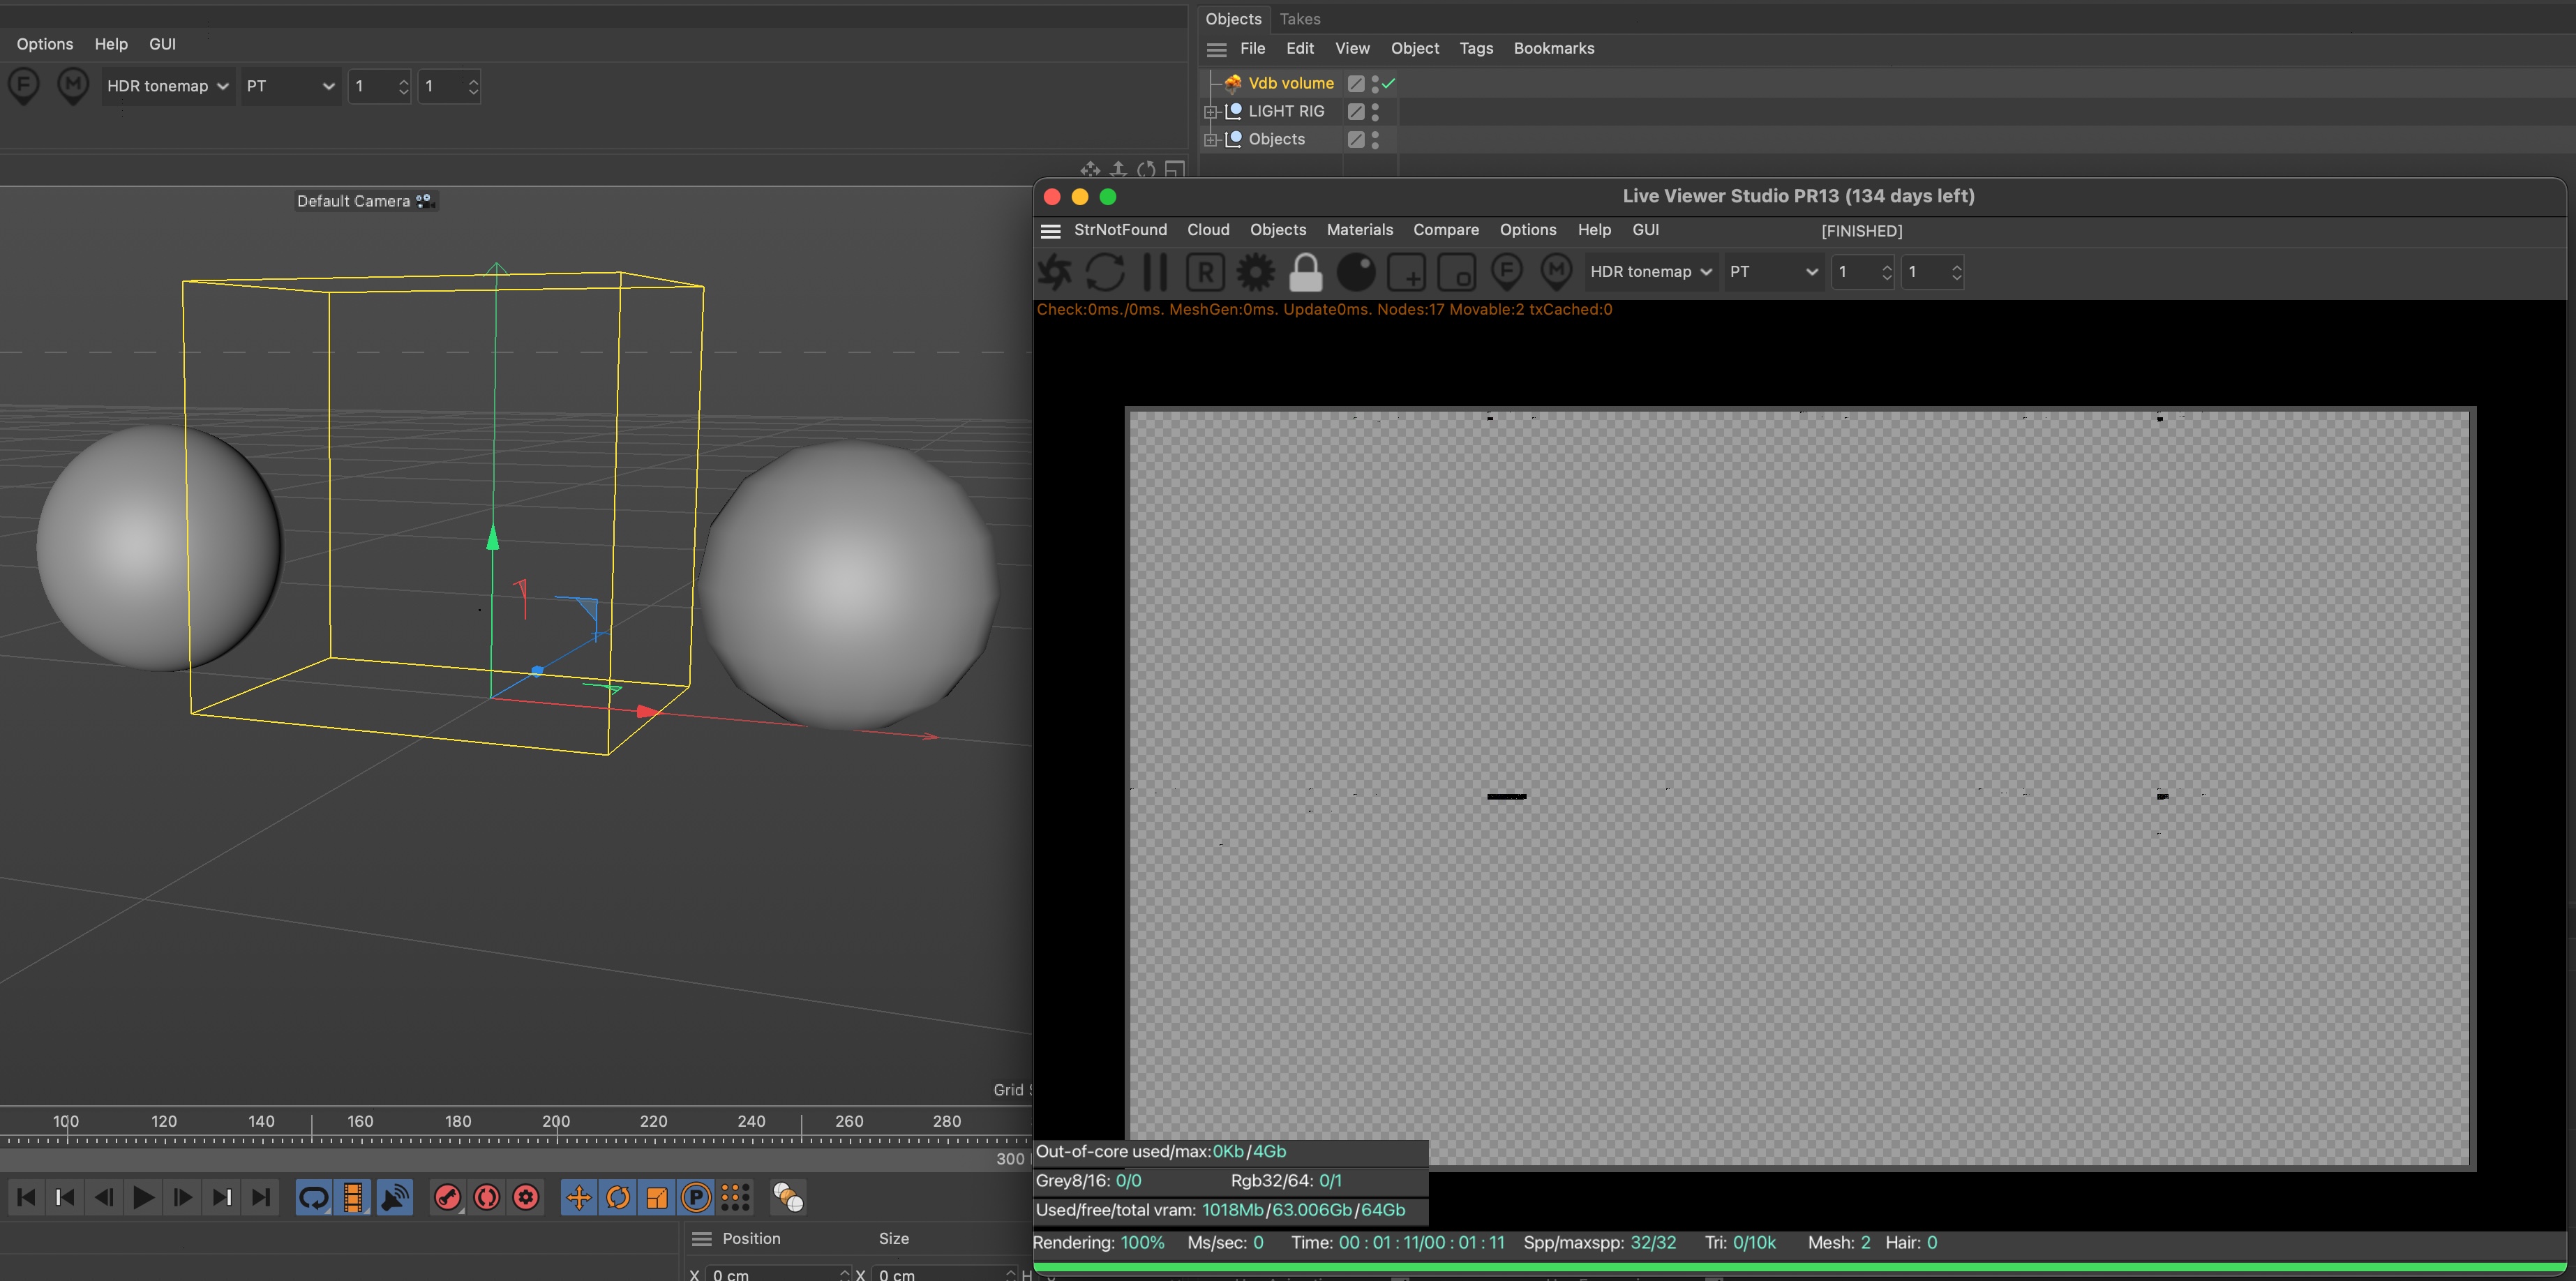Open HDR tonemap dropdown in Live Viewer
Viewport: 2576px width, 1281px height.
pos(1650,271)
